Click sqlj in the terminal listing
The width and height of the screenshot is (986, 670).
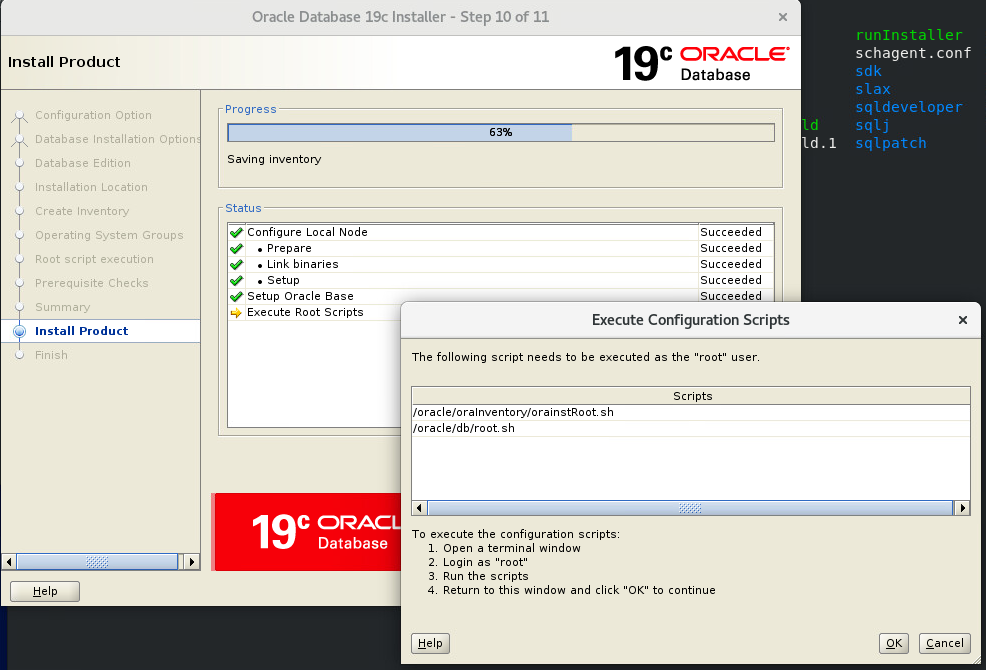point(873,125)
